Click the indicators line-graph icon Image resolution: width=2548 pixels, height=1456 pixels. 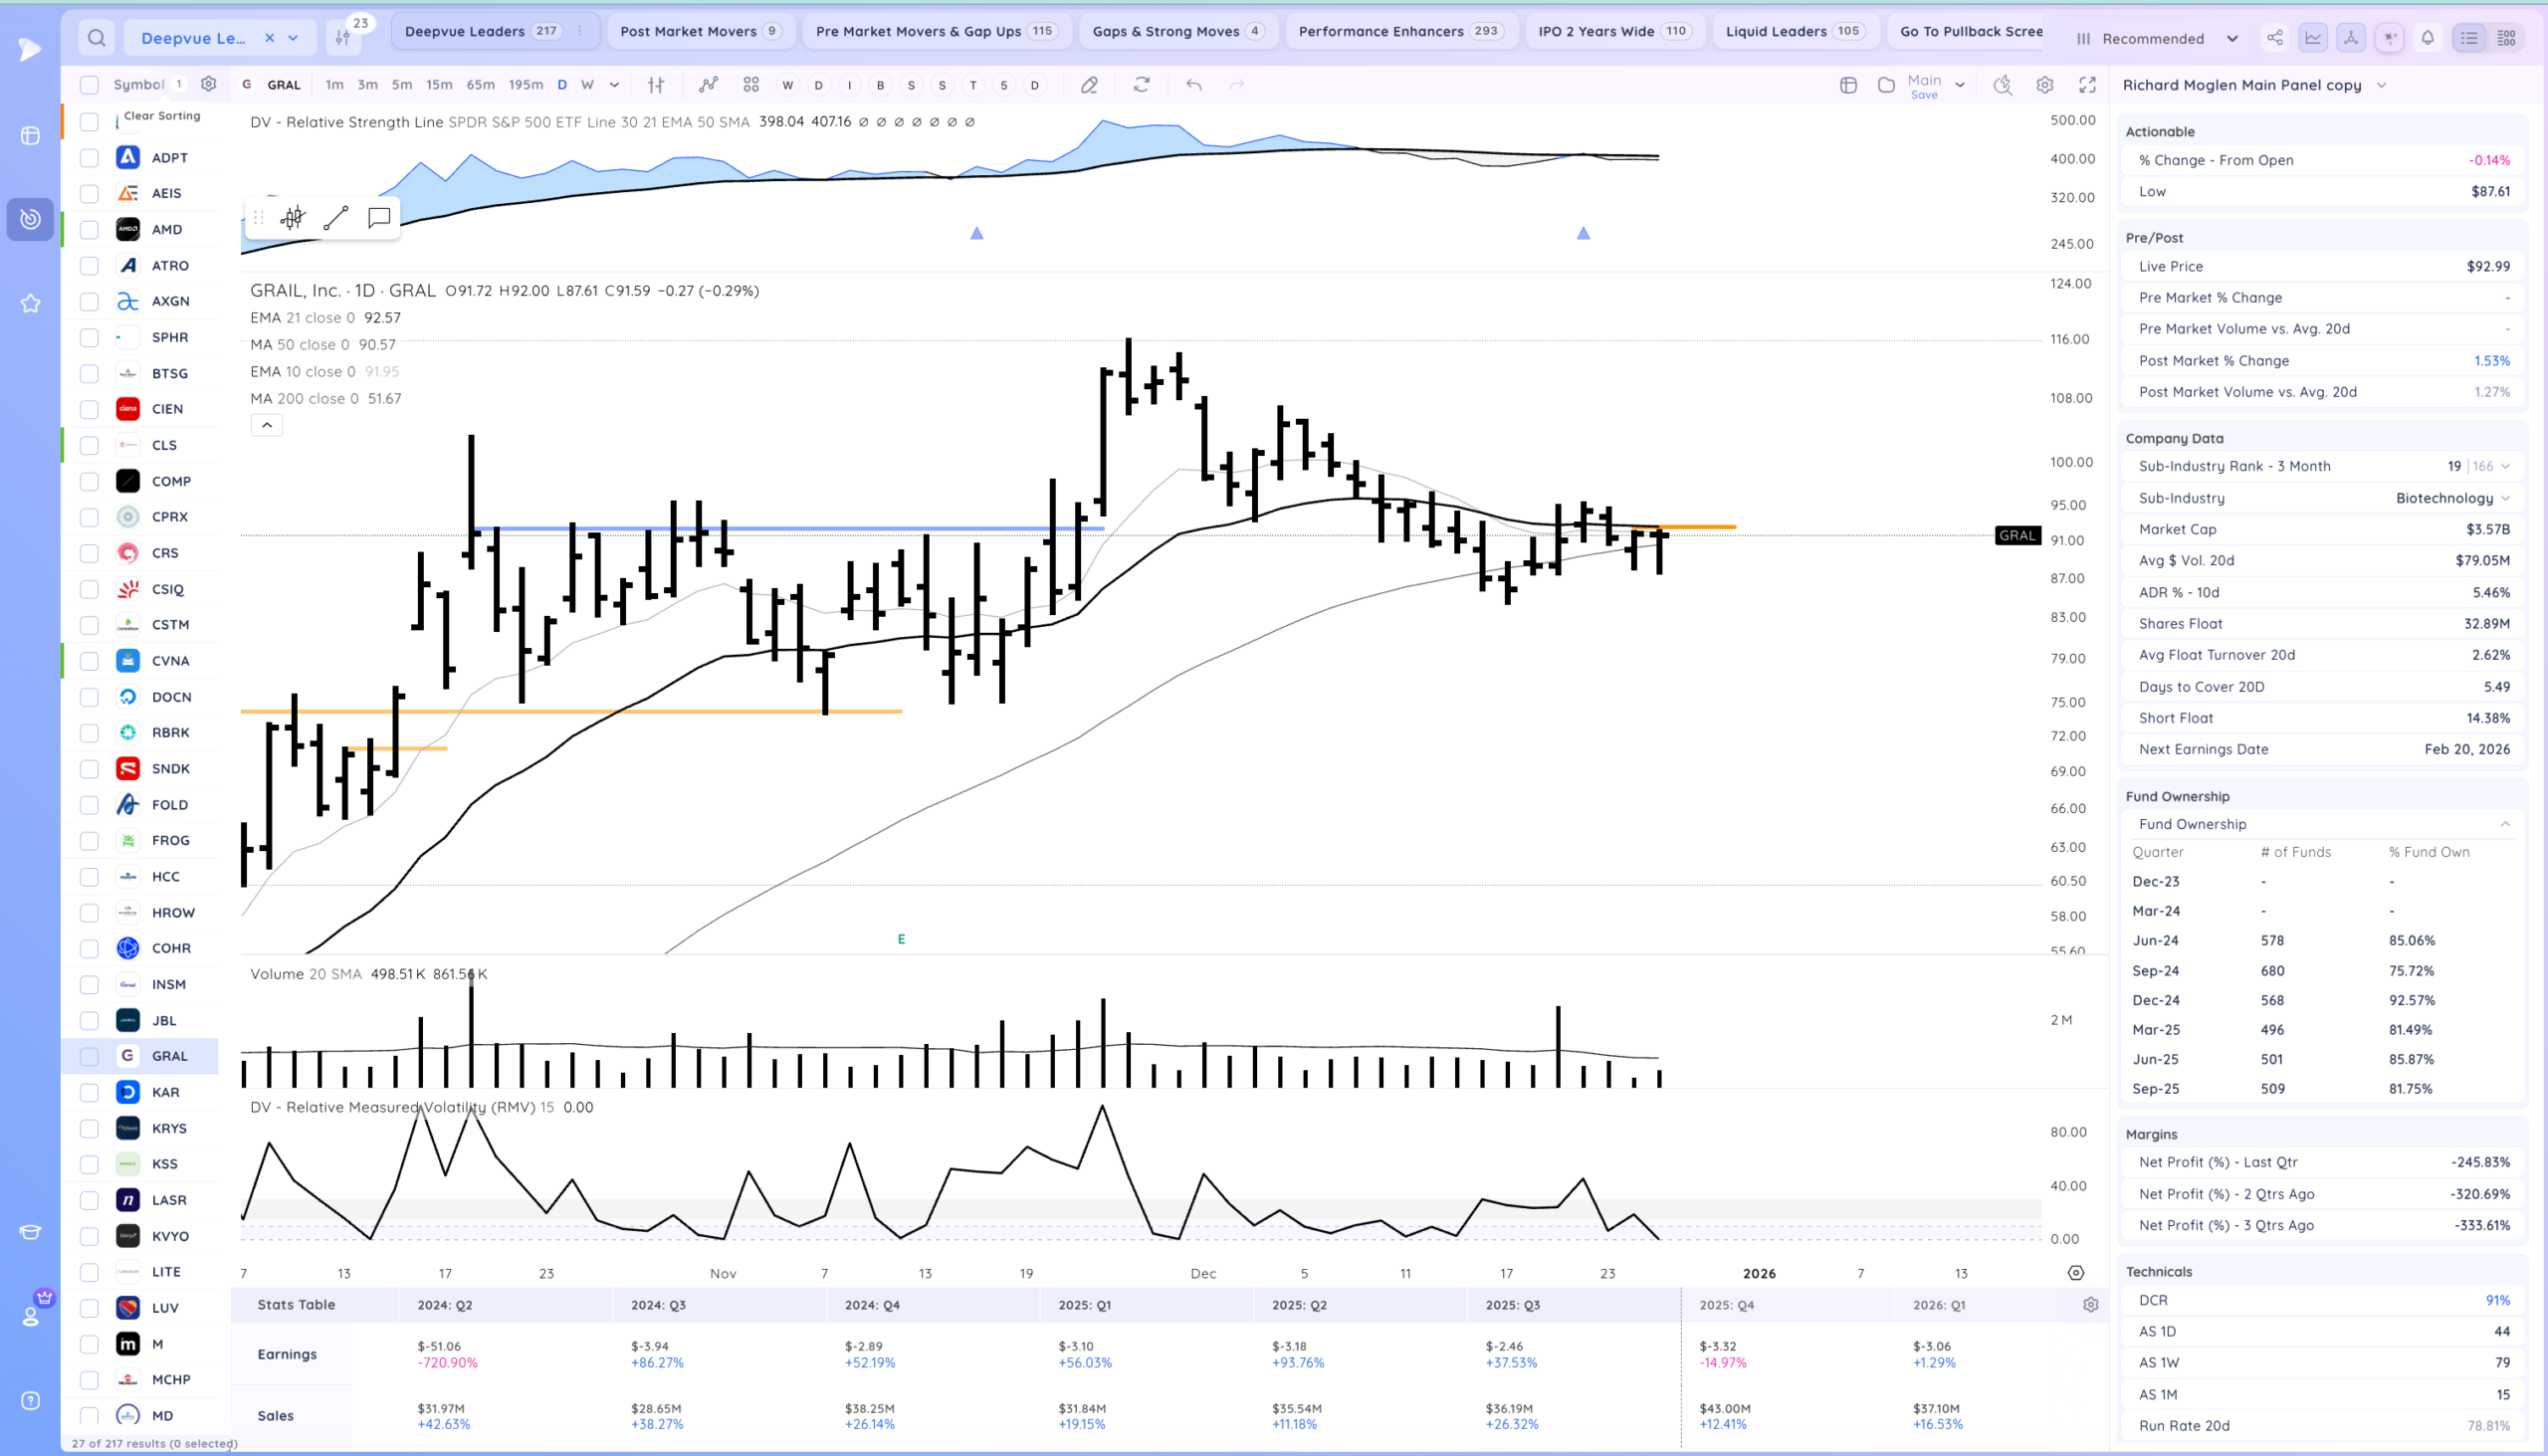point(708,85)
